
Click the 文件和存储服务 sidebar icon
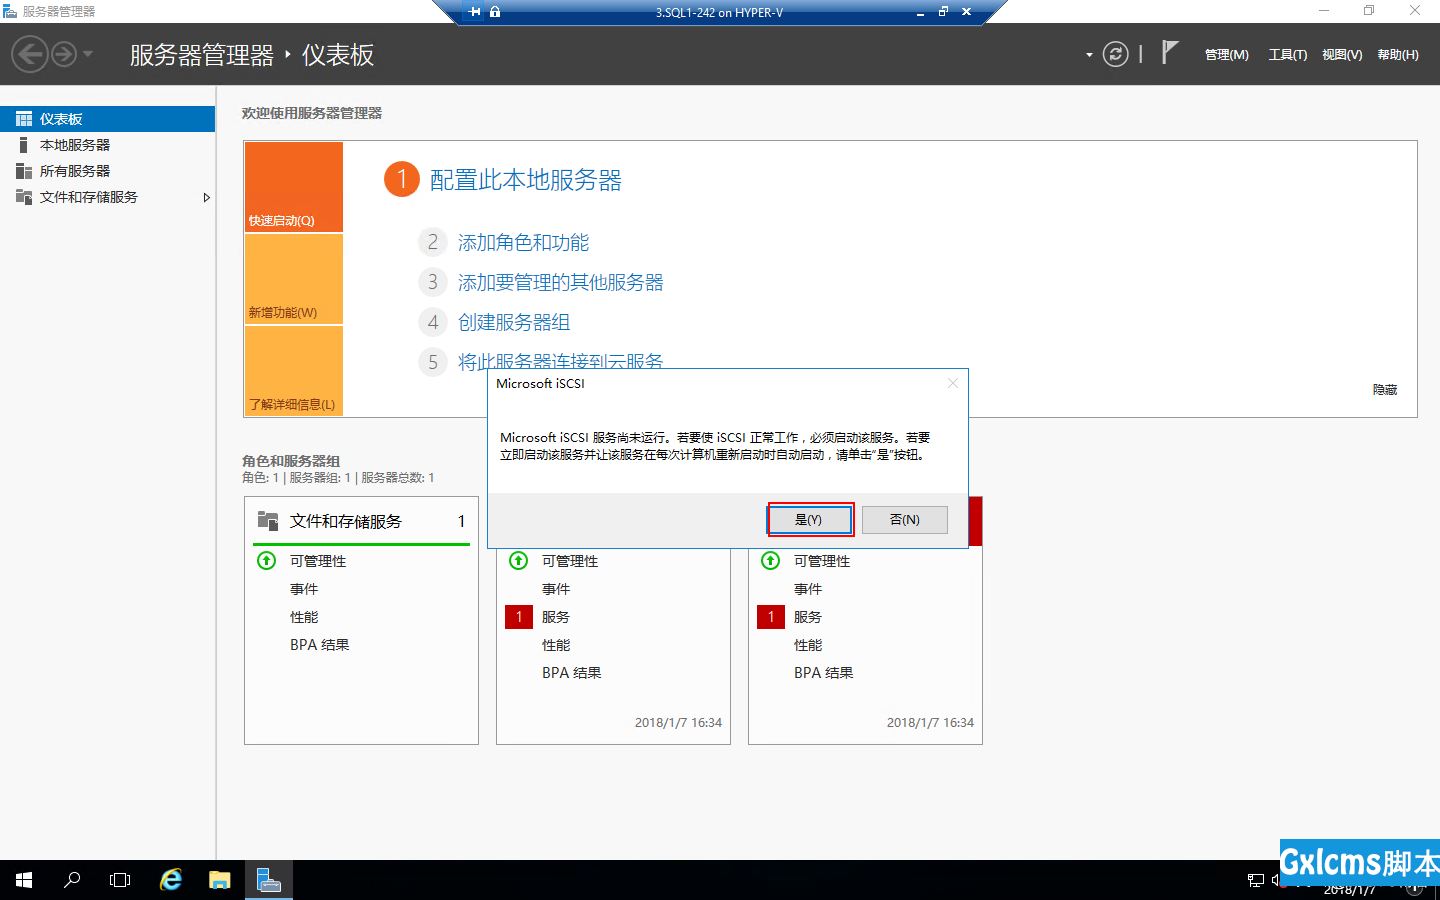[x=24, y=197]
